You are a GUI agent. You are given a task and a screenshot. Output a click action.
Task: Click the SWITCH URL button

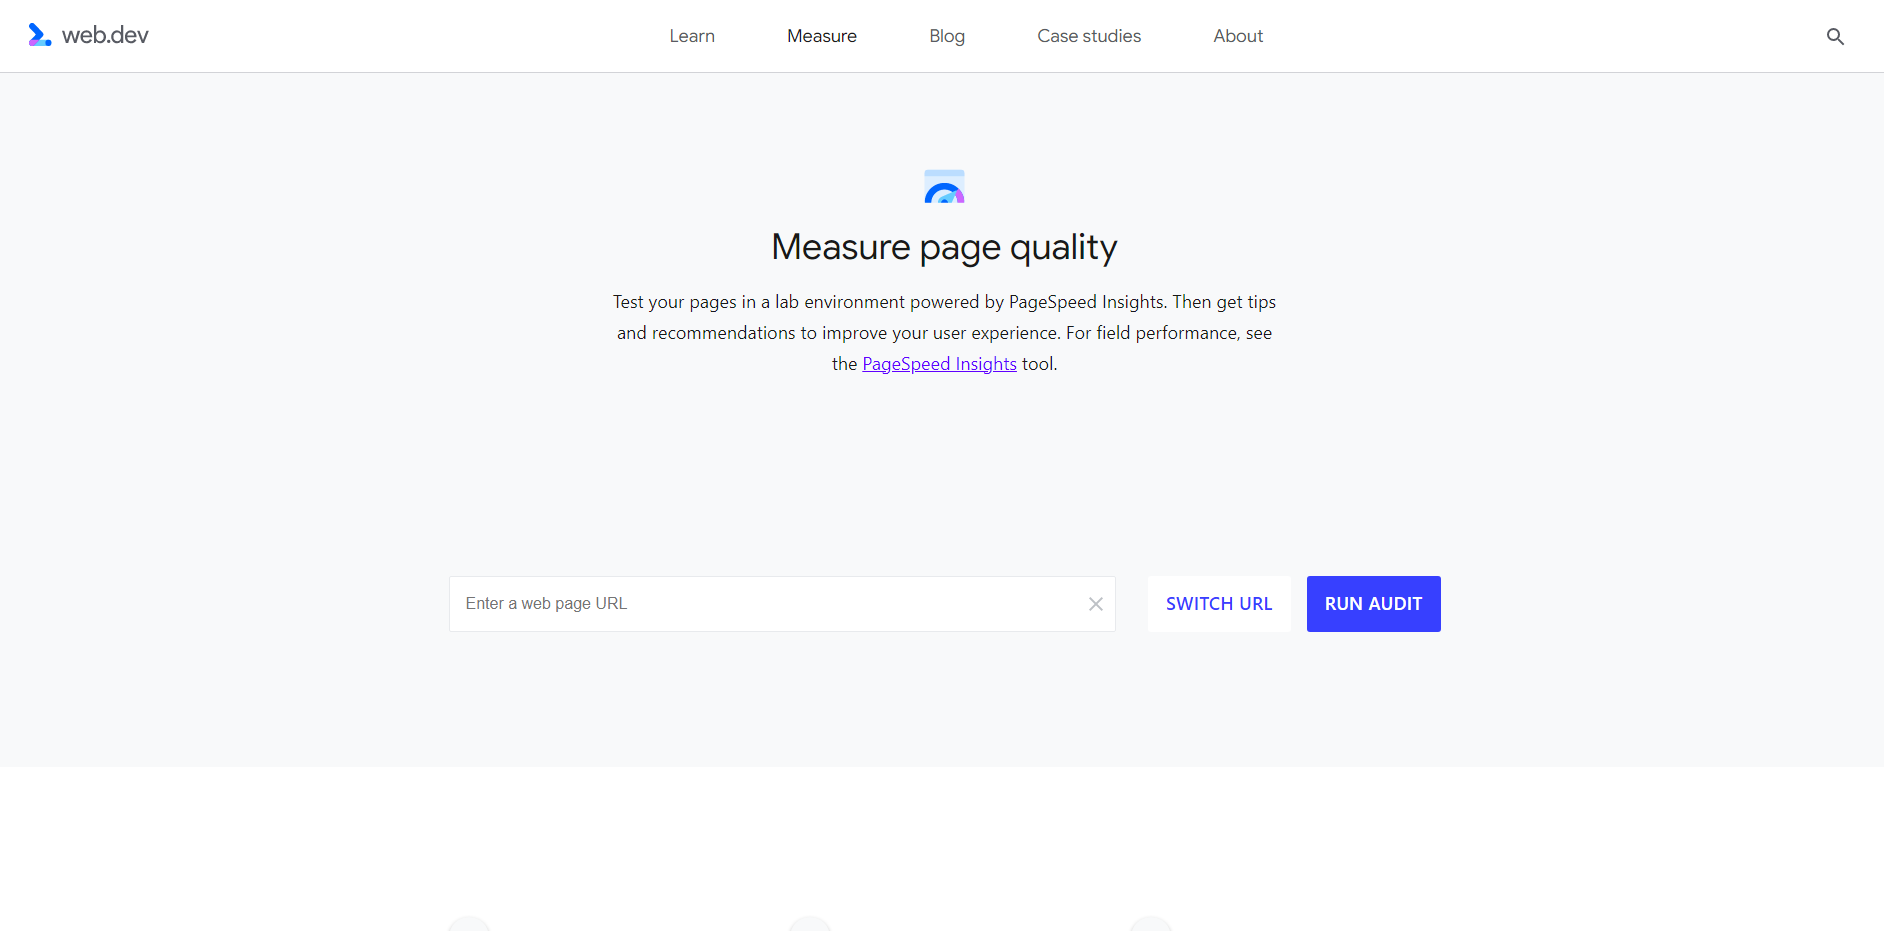(x=1219, y=604)
